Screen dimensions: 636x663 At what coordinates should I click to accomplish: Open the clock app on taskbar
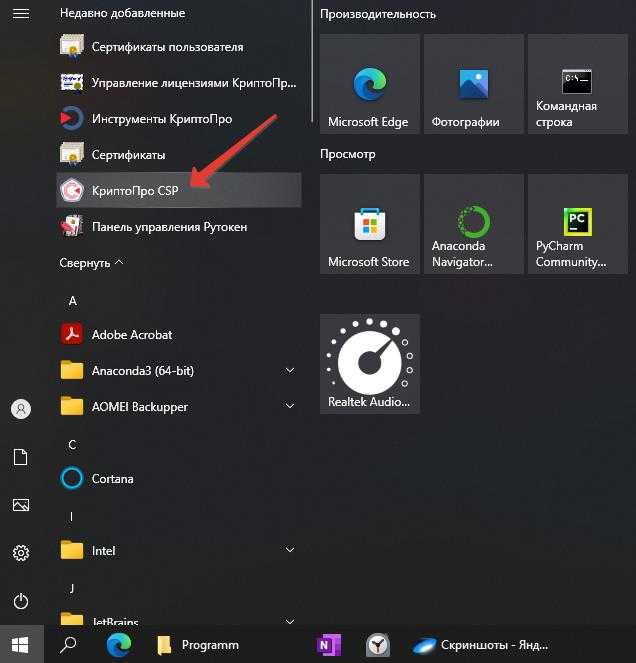(378, 644)
